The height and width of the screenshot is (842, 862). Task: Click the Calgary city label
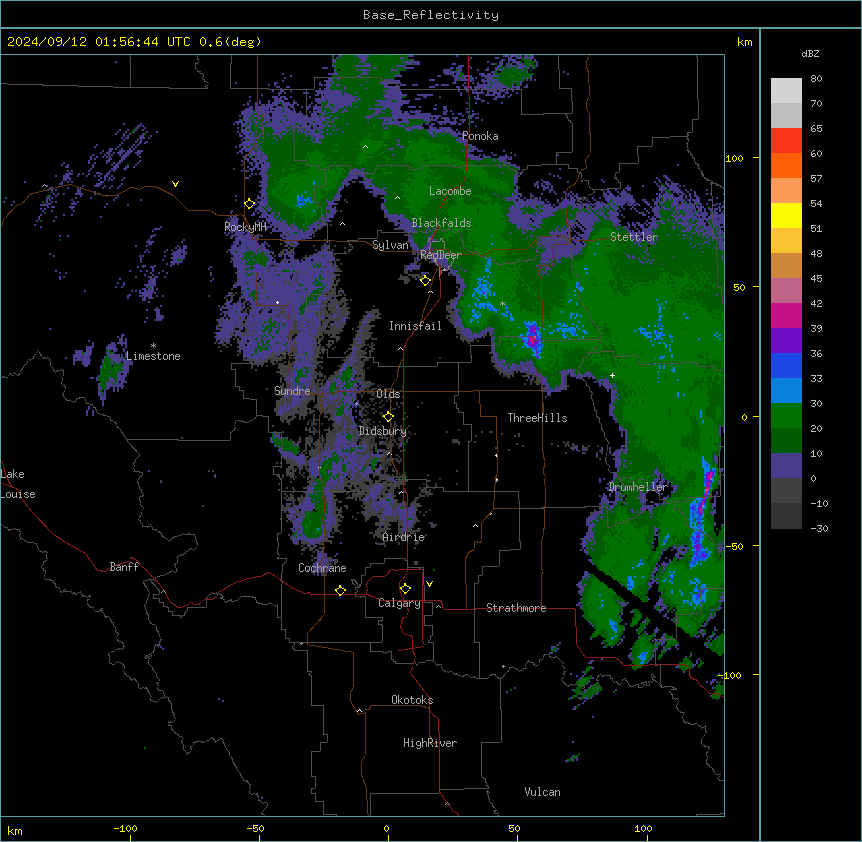(399, 603)
